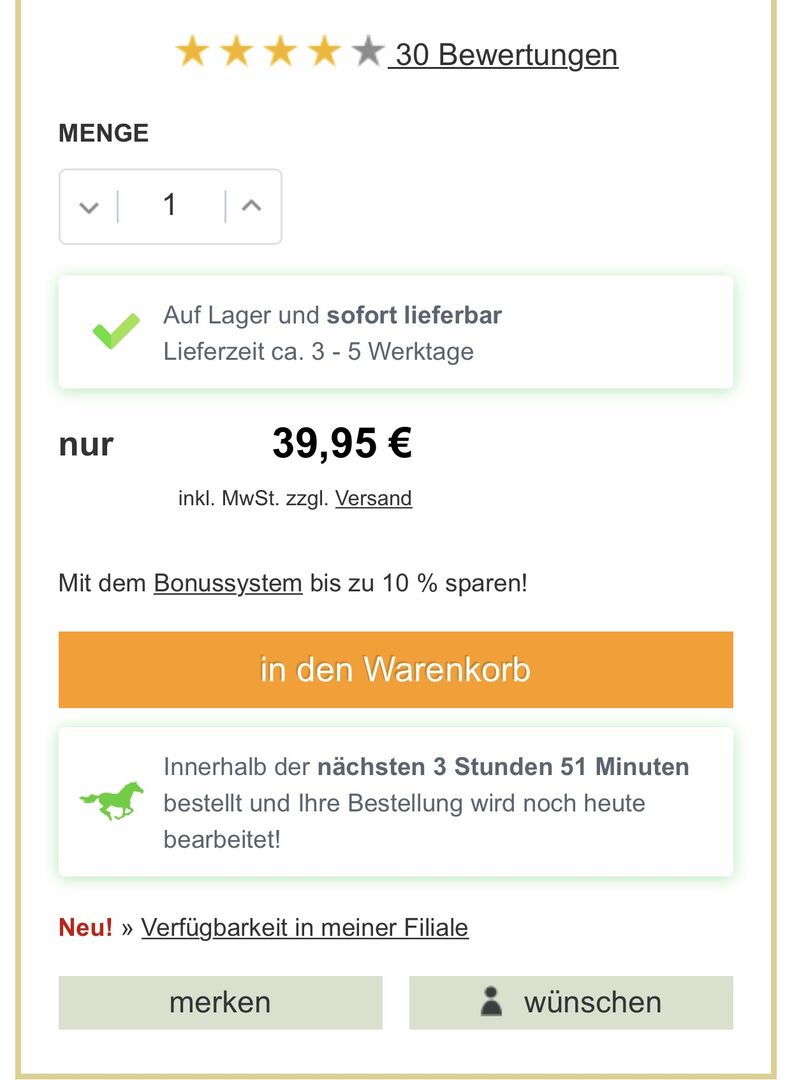Click the fourth gold rating star
The height and width of the screenshot is (1080, 792).
click(x=324, y=51)
